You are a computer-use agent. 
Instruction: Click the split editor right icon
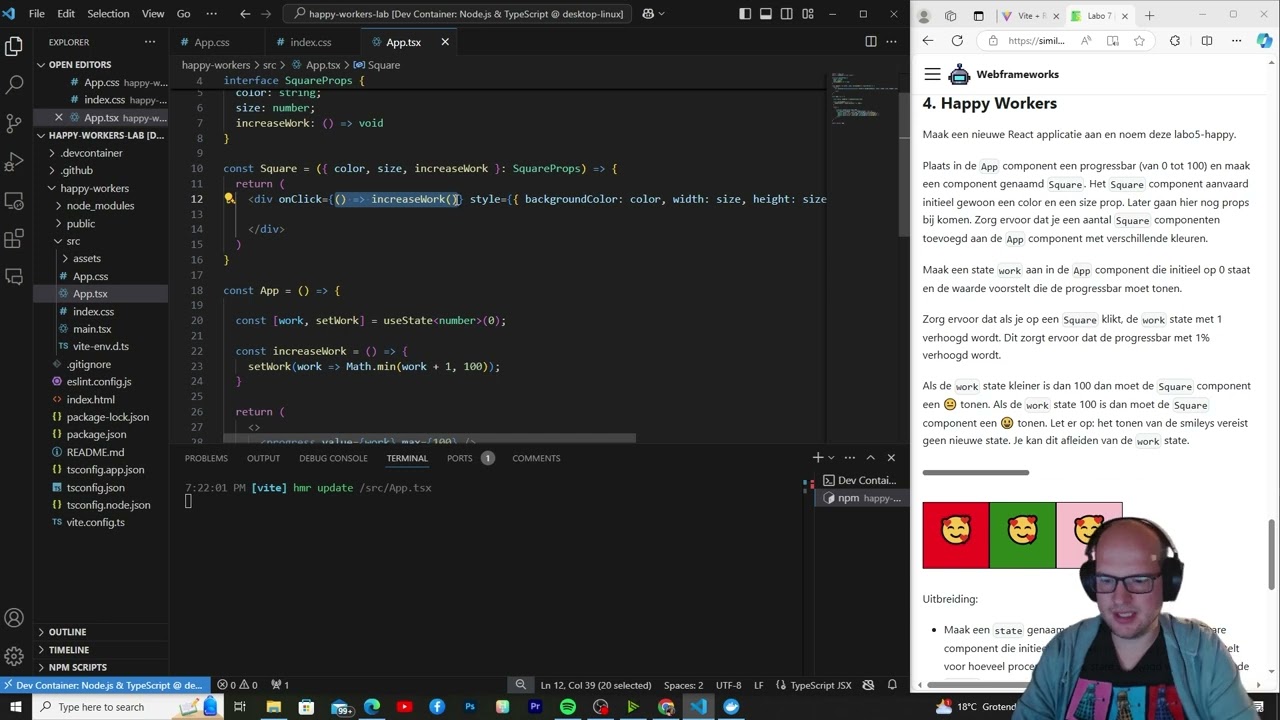[x=871, y=42]
